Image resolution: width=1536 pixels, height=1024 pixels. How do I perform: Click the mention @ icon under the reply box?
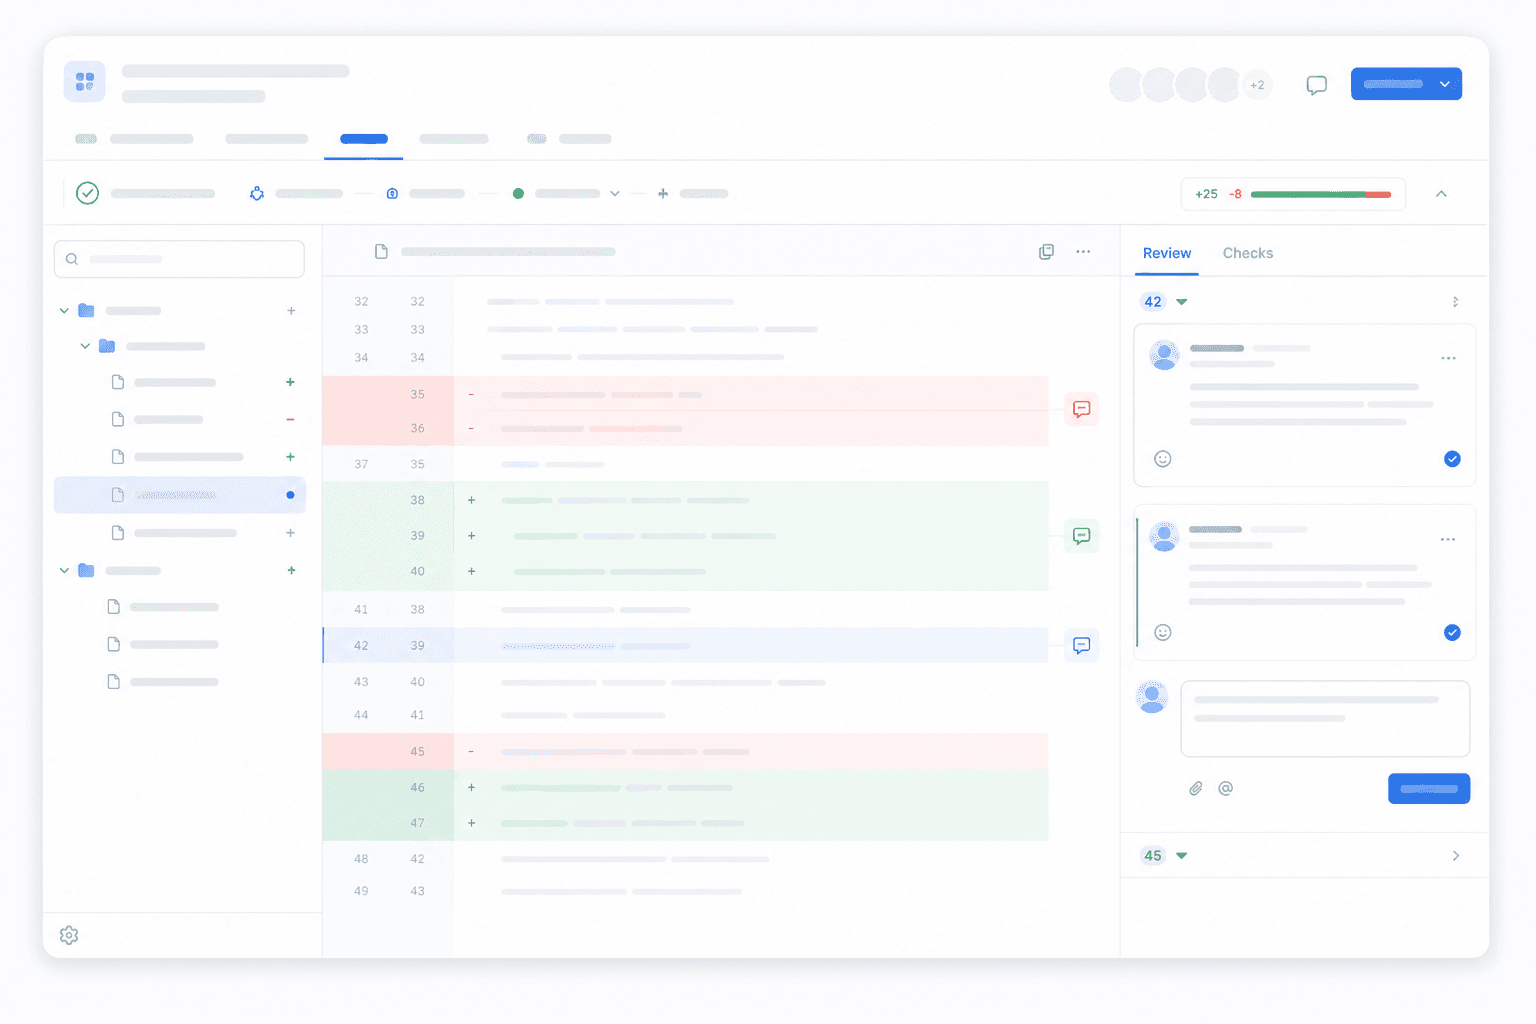click(x=1225, y=788)
